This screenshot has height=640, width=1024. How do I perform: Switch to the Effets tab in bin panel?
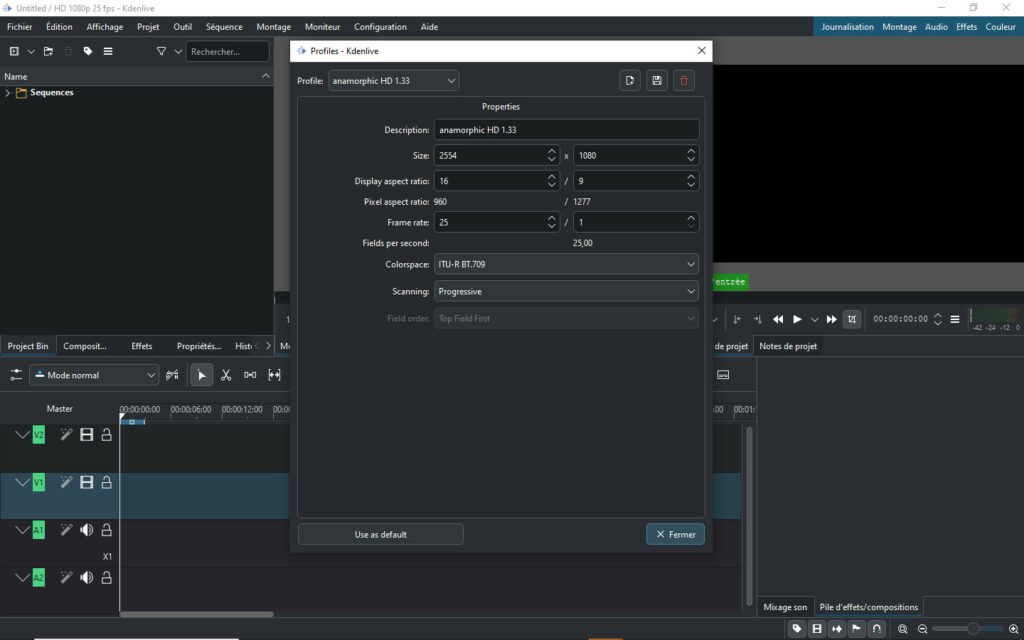[x=142, y=346]
